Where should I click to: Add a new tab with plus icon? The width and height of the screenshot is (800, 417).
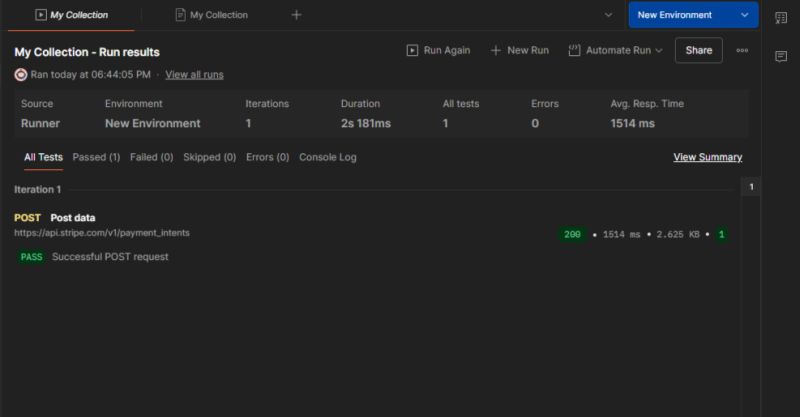[296, 15]
